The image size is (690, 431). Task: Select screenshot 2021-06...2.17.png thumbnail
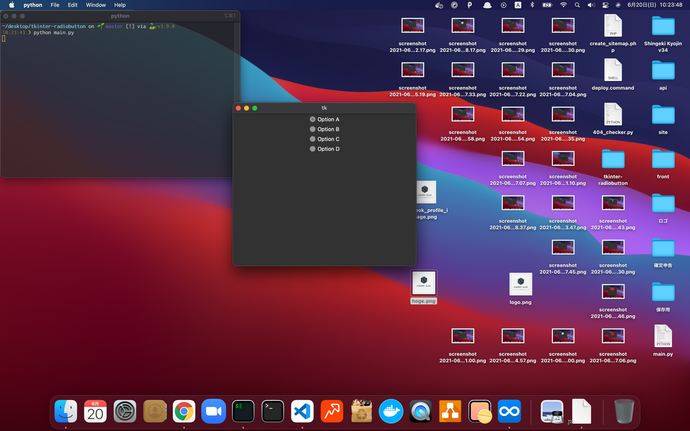(x=412, y=26)
